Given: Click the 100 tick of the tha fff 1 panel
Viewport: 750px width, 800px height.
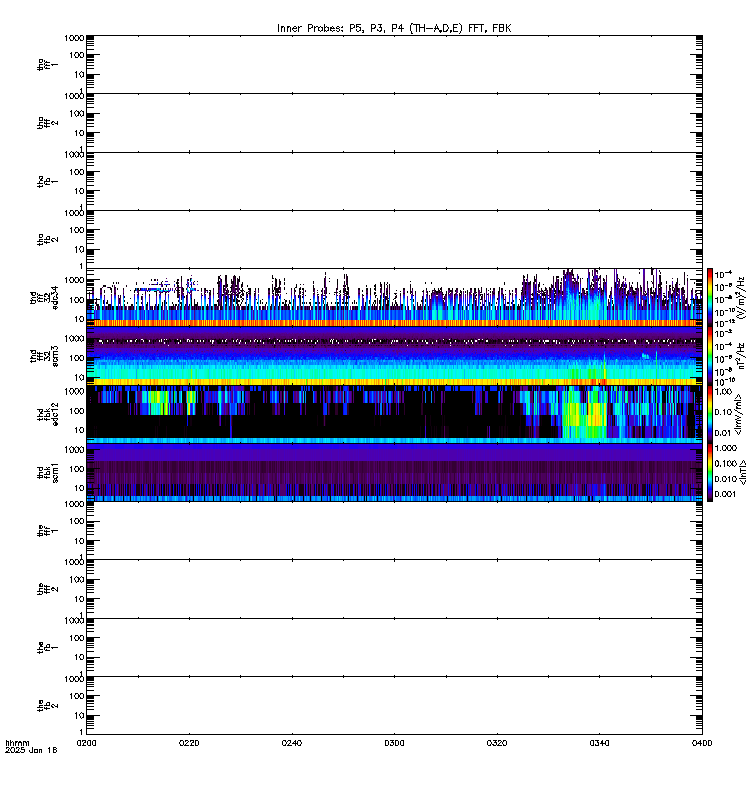Looking at the screenshot, I should [77, 55].
